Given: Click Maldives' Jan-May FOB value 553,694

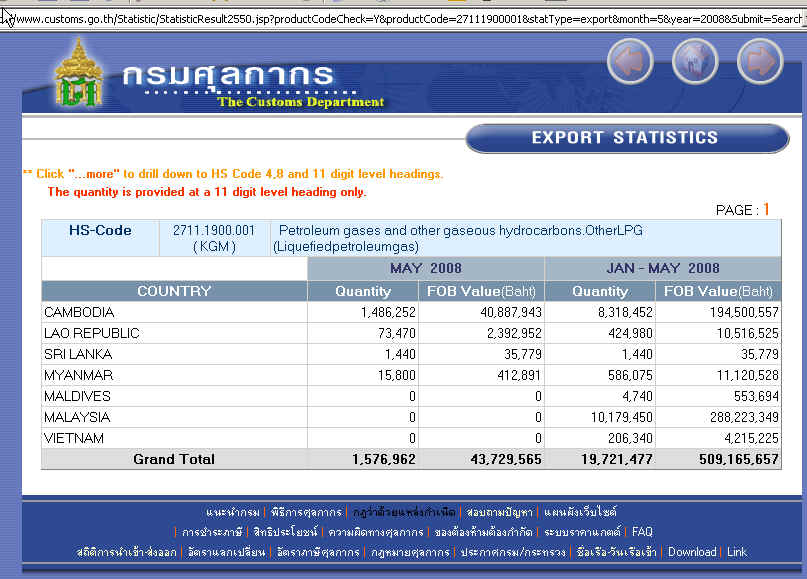Looking at the screenshot, I should [x=757, y=396].
